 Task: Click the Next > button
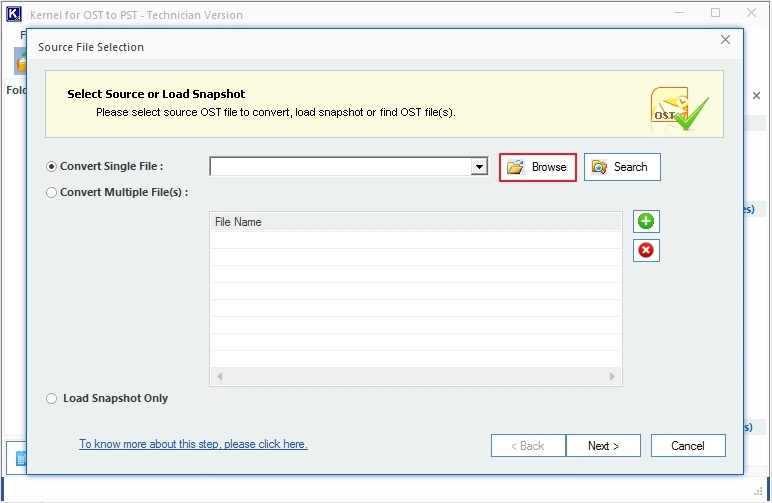603,446
